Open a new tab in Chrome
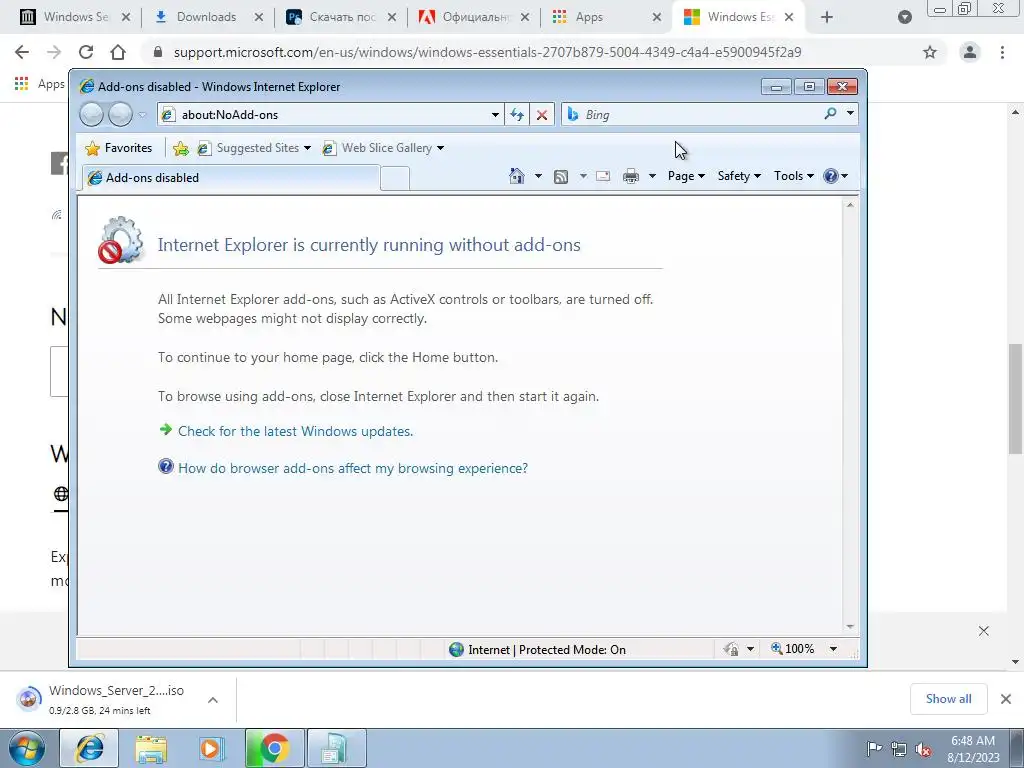The height and width of the screenshot is (768, 1024). click(827, 17)
